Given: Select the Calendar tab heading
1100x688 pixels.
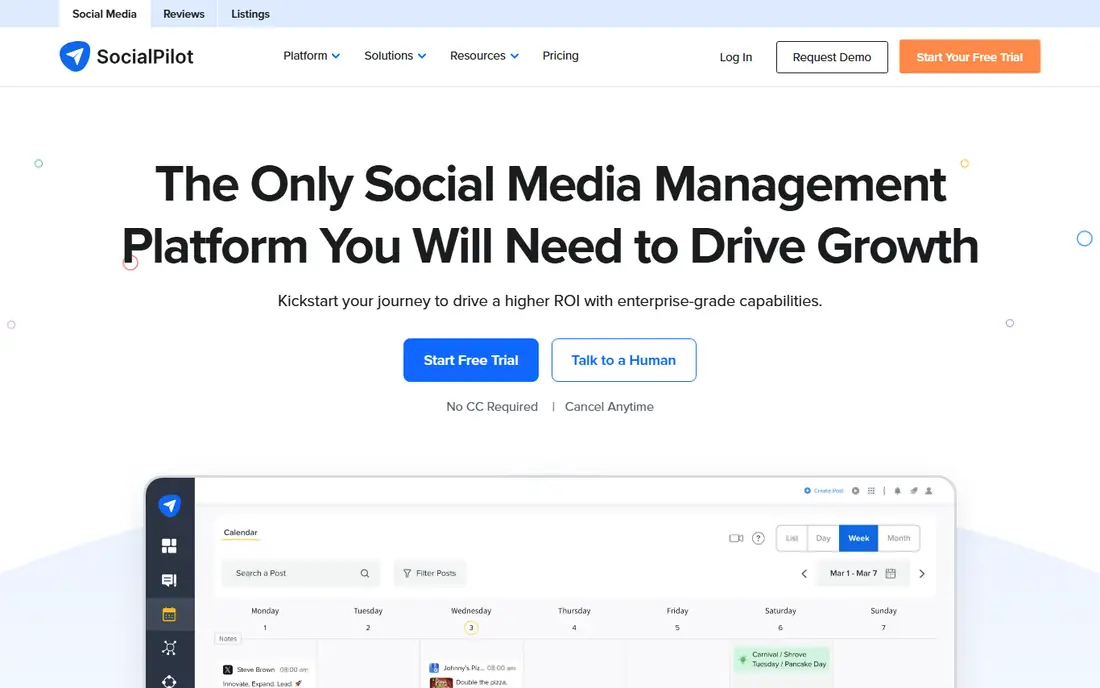Looking at the screenshot, I should pyautogui.click(x=241, y=533).
